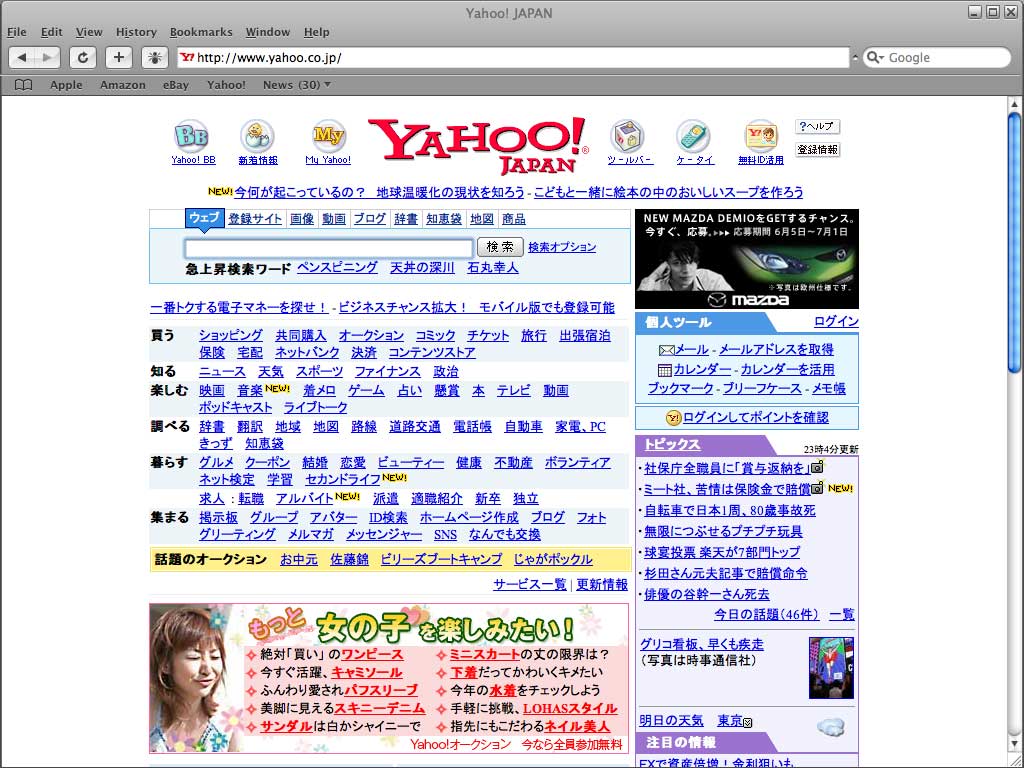Image resolution: width=1024 pixels, height=768 pixels.
Task: Open the My Yahoo! icon
Action: coord(328,136)
